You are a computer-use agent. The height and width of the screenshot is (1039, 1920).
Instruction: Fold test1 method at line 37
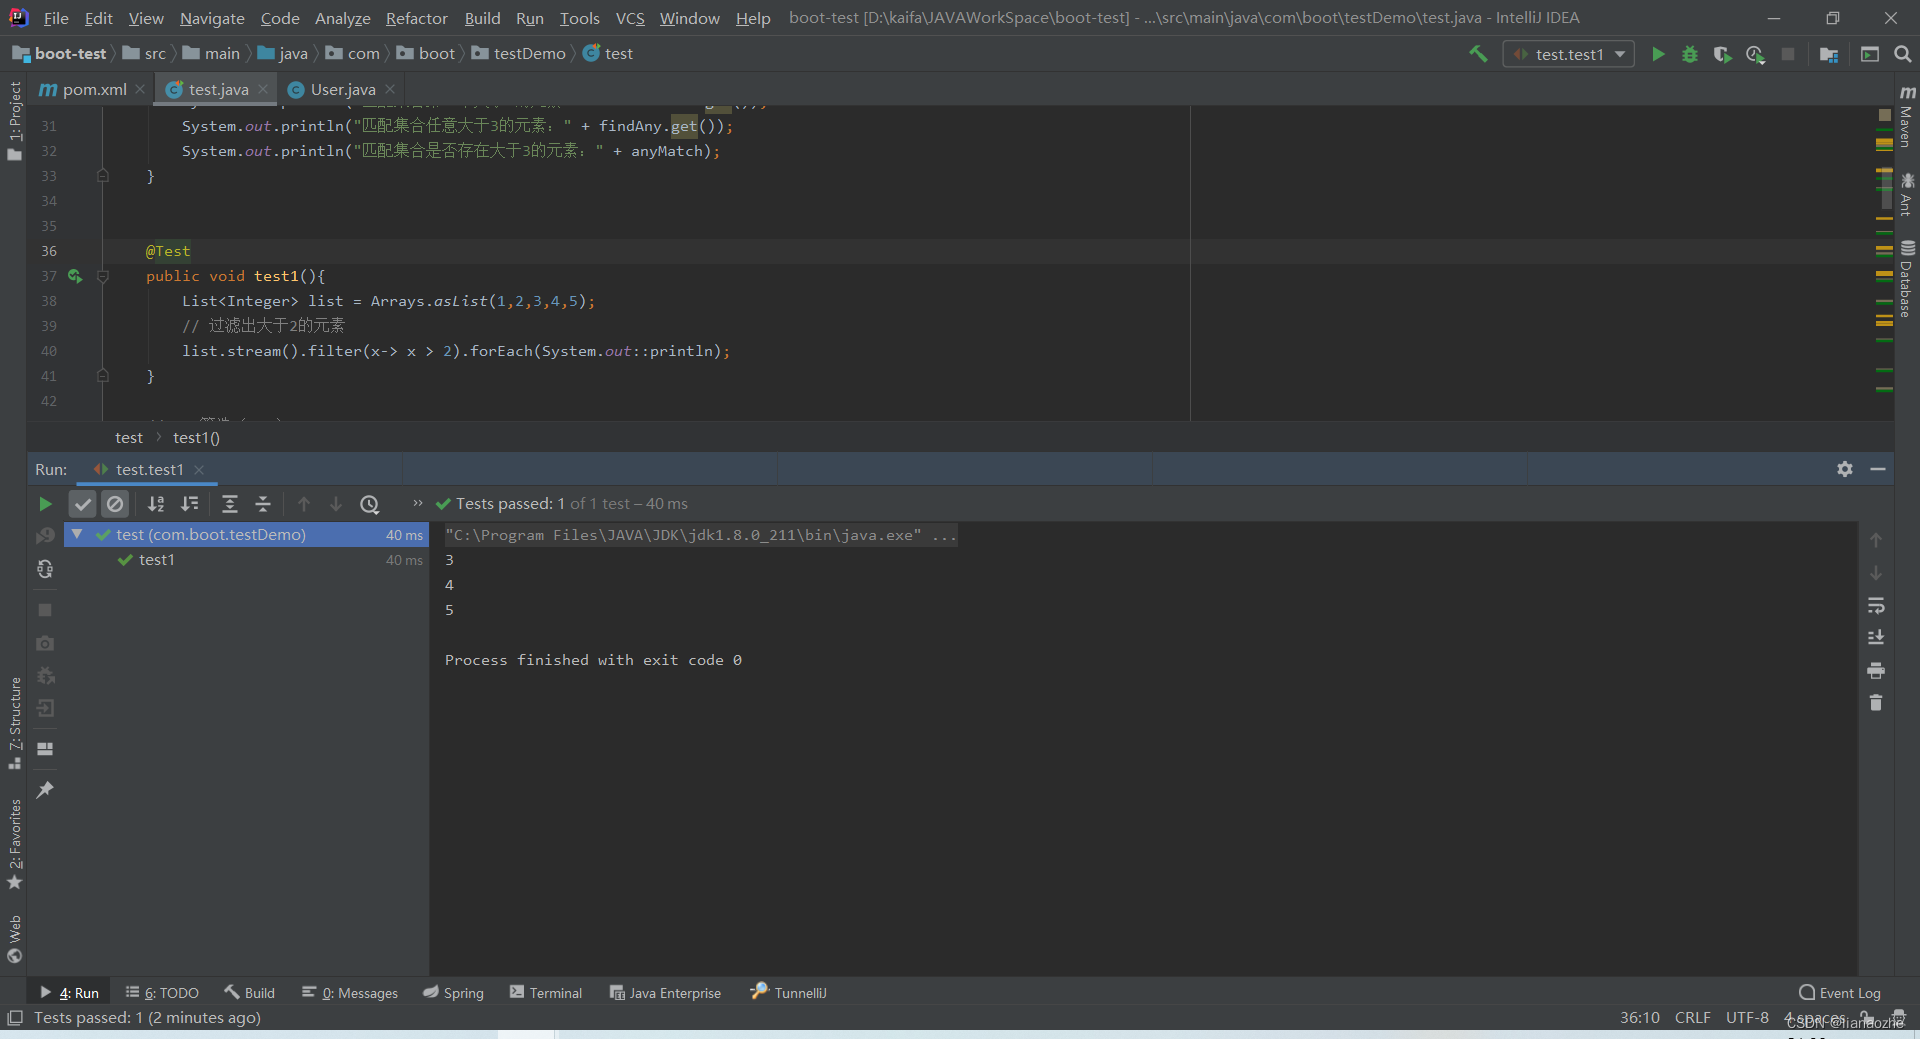(103, 276)
